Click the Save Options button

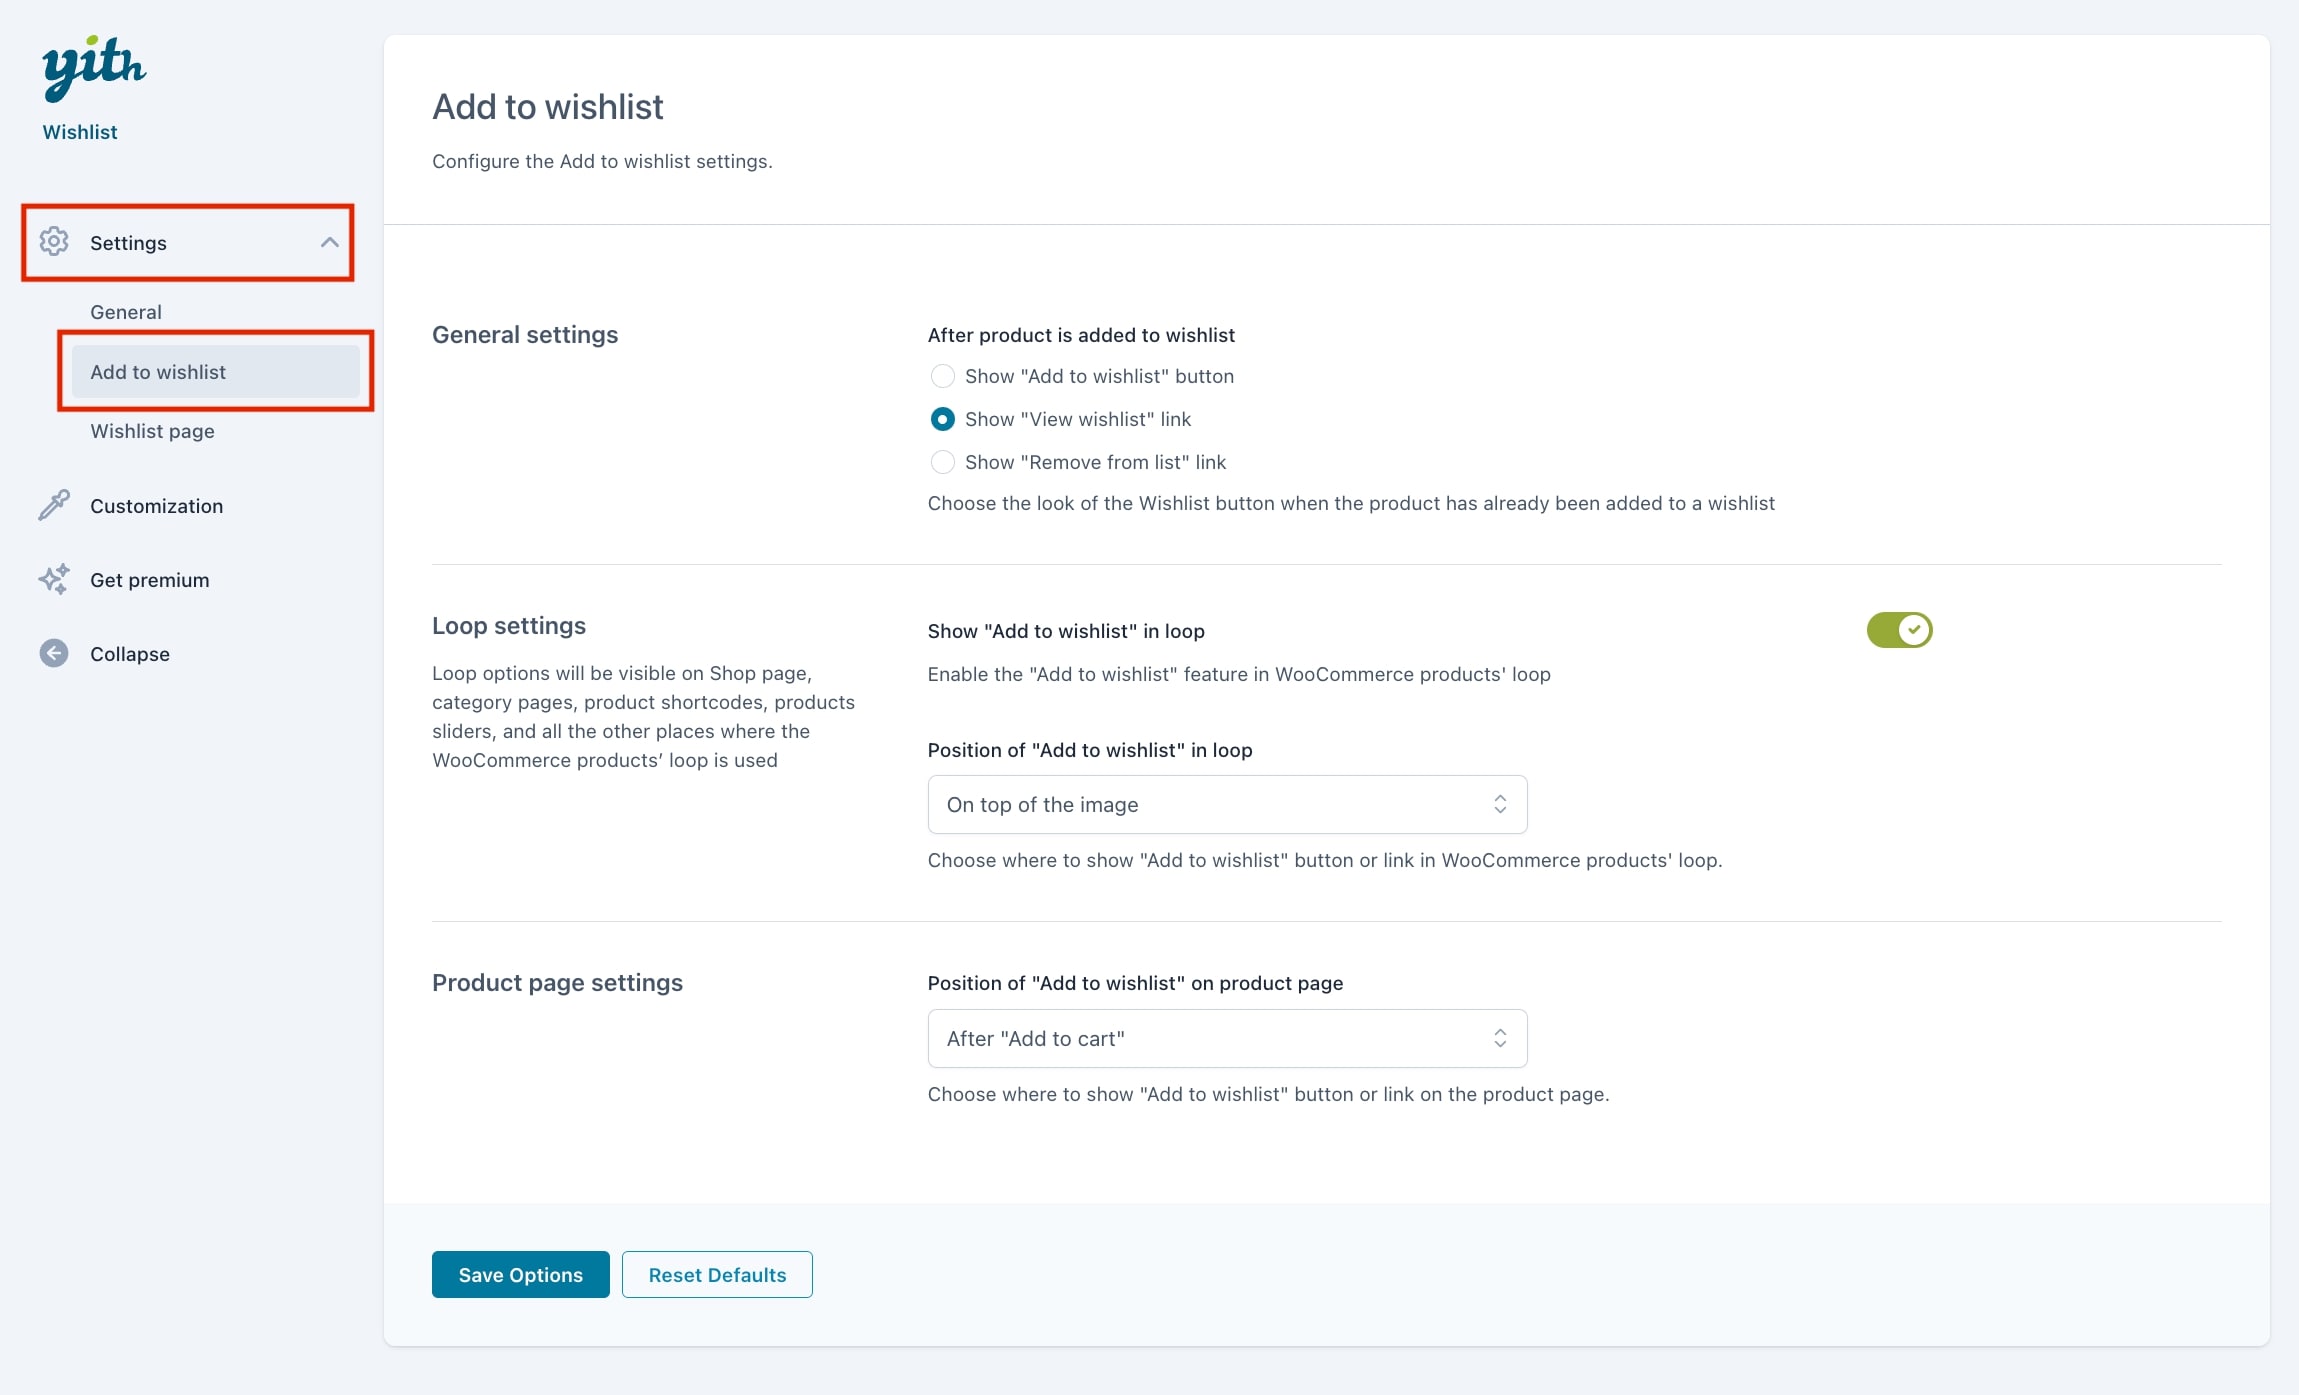point(520,1274)
